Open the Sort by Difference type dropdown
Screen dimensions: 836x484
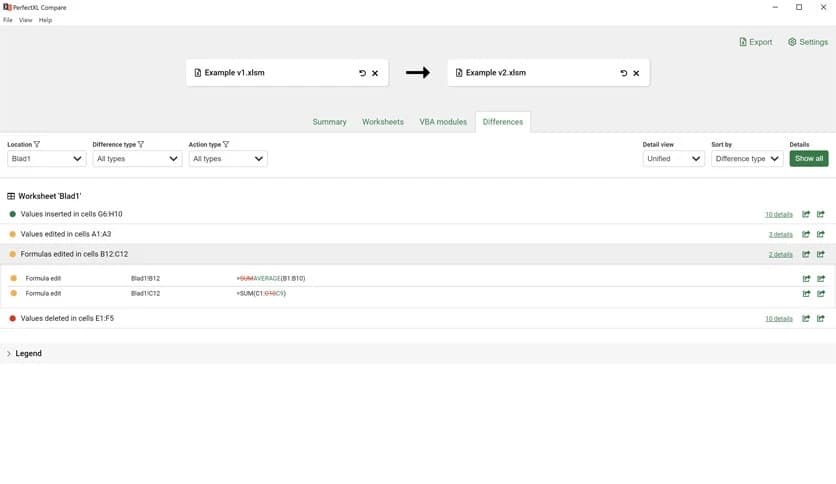tap(747, 159)
